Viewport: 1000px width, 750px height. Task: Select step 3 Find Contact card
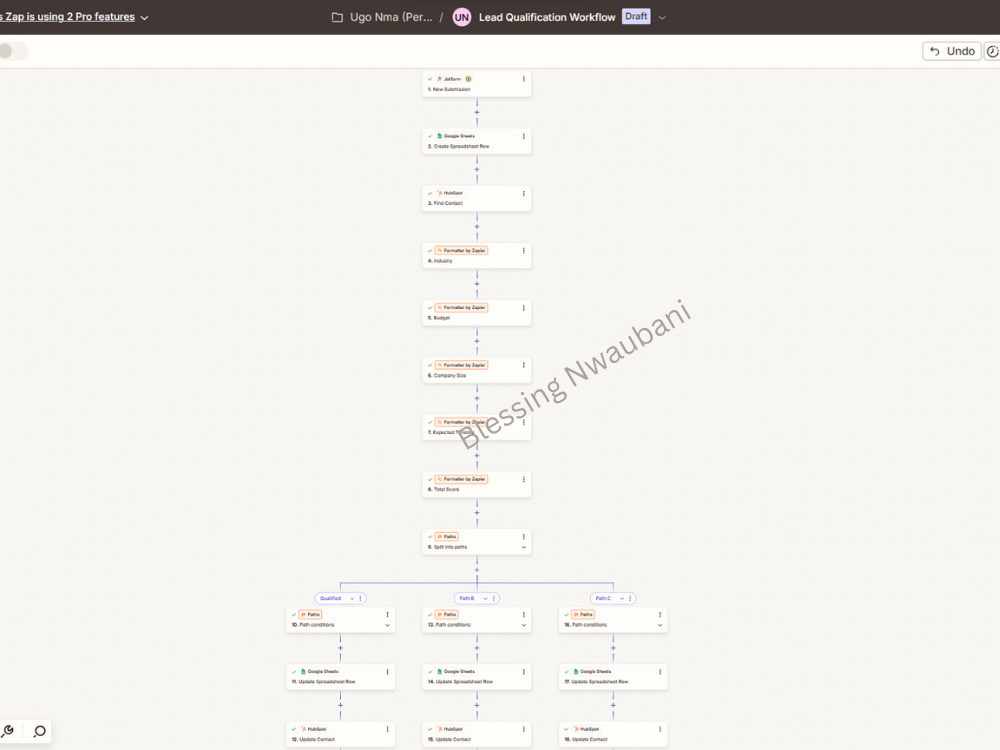pyautogui.click(x=476, y=198)
